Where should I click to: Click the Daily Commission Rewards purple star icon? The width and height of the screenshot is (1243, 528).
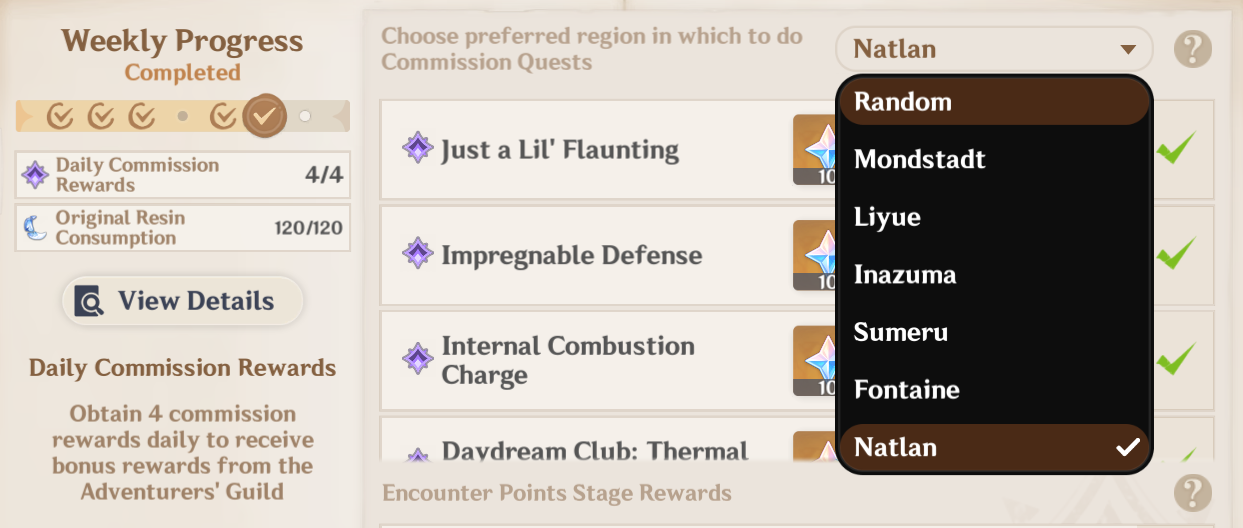(x=36, y=176)
